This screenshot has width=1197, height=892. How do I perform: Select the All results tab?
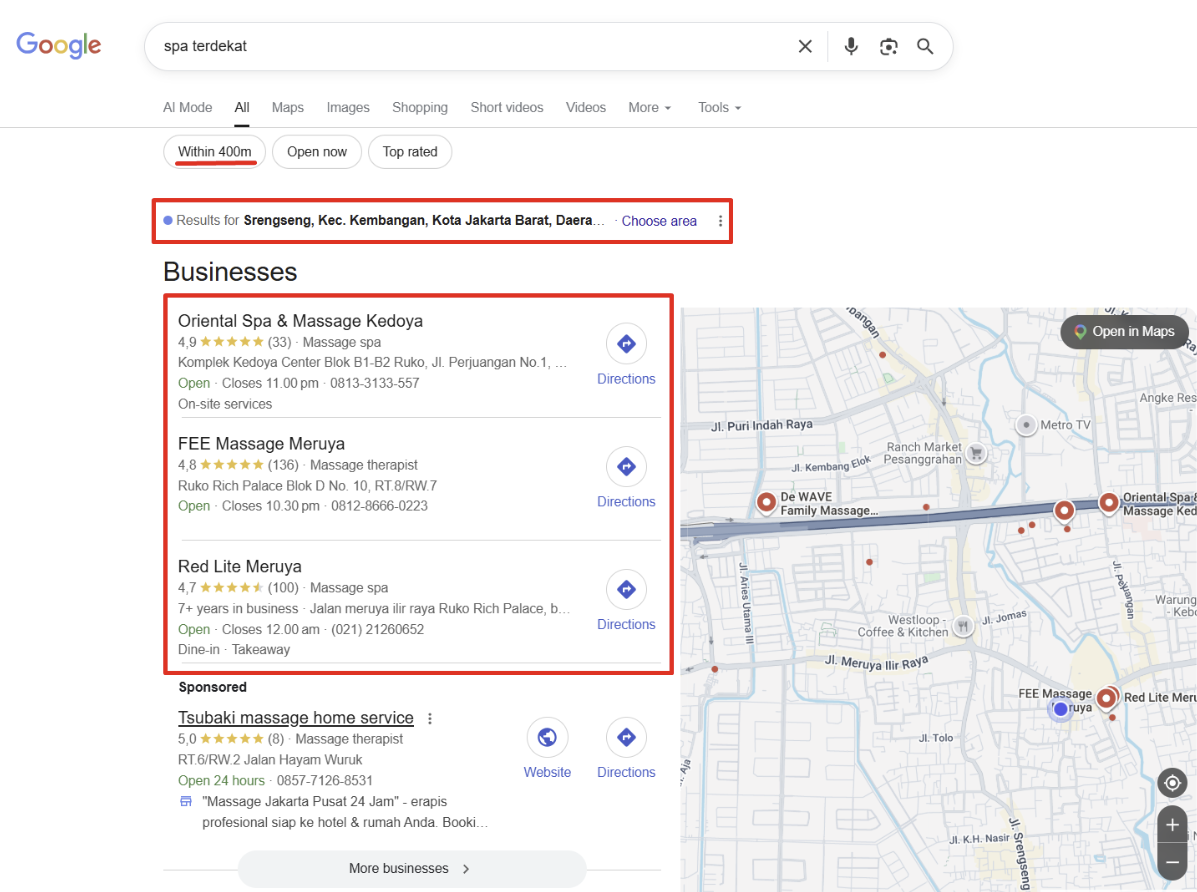242,108
